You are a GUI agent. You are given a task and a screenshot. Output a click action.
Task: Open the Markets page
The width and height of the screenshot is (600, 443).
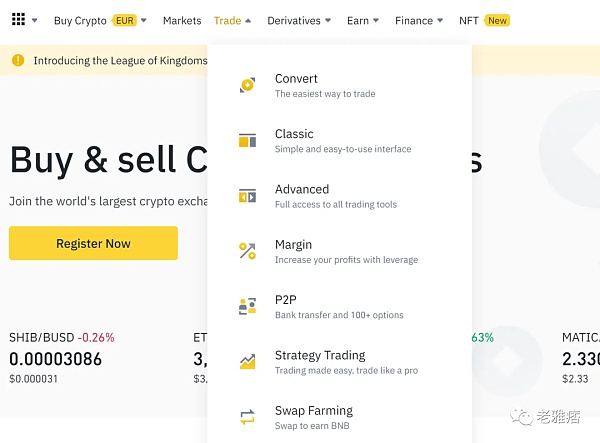pos(182,20)
